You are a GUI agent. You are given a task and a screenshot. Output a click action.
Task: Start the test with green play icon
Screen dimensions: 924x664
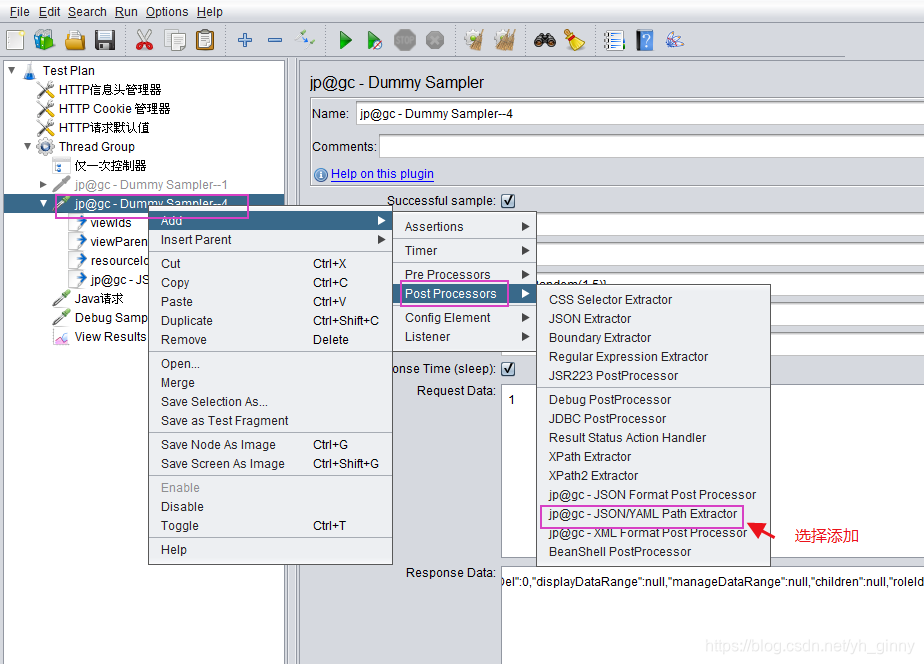345,40
